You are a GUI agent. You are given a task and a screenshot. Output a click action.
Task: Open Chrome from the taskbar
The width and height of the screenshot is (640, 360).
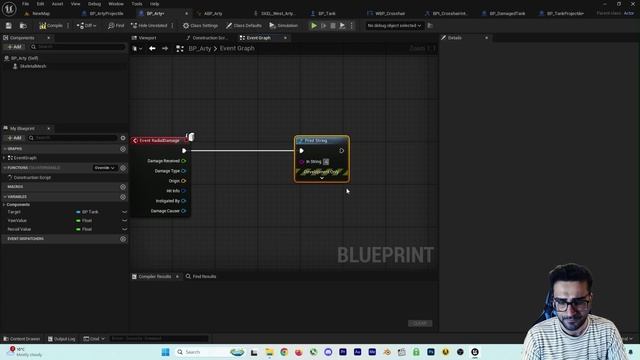(x=284, y=352)
